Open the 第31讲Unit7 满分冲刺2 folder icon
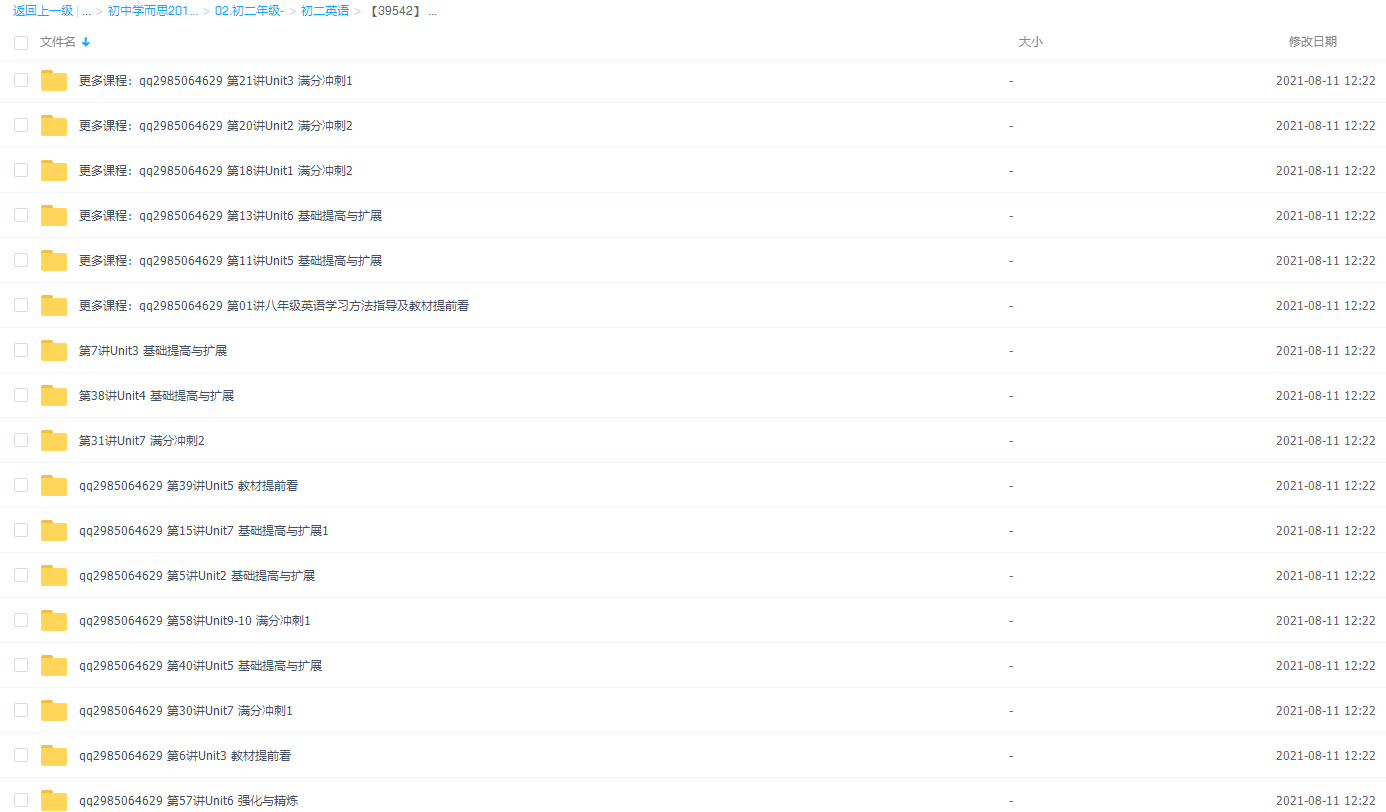The image size is (1386, 812). click(53, 440)
